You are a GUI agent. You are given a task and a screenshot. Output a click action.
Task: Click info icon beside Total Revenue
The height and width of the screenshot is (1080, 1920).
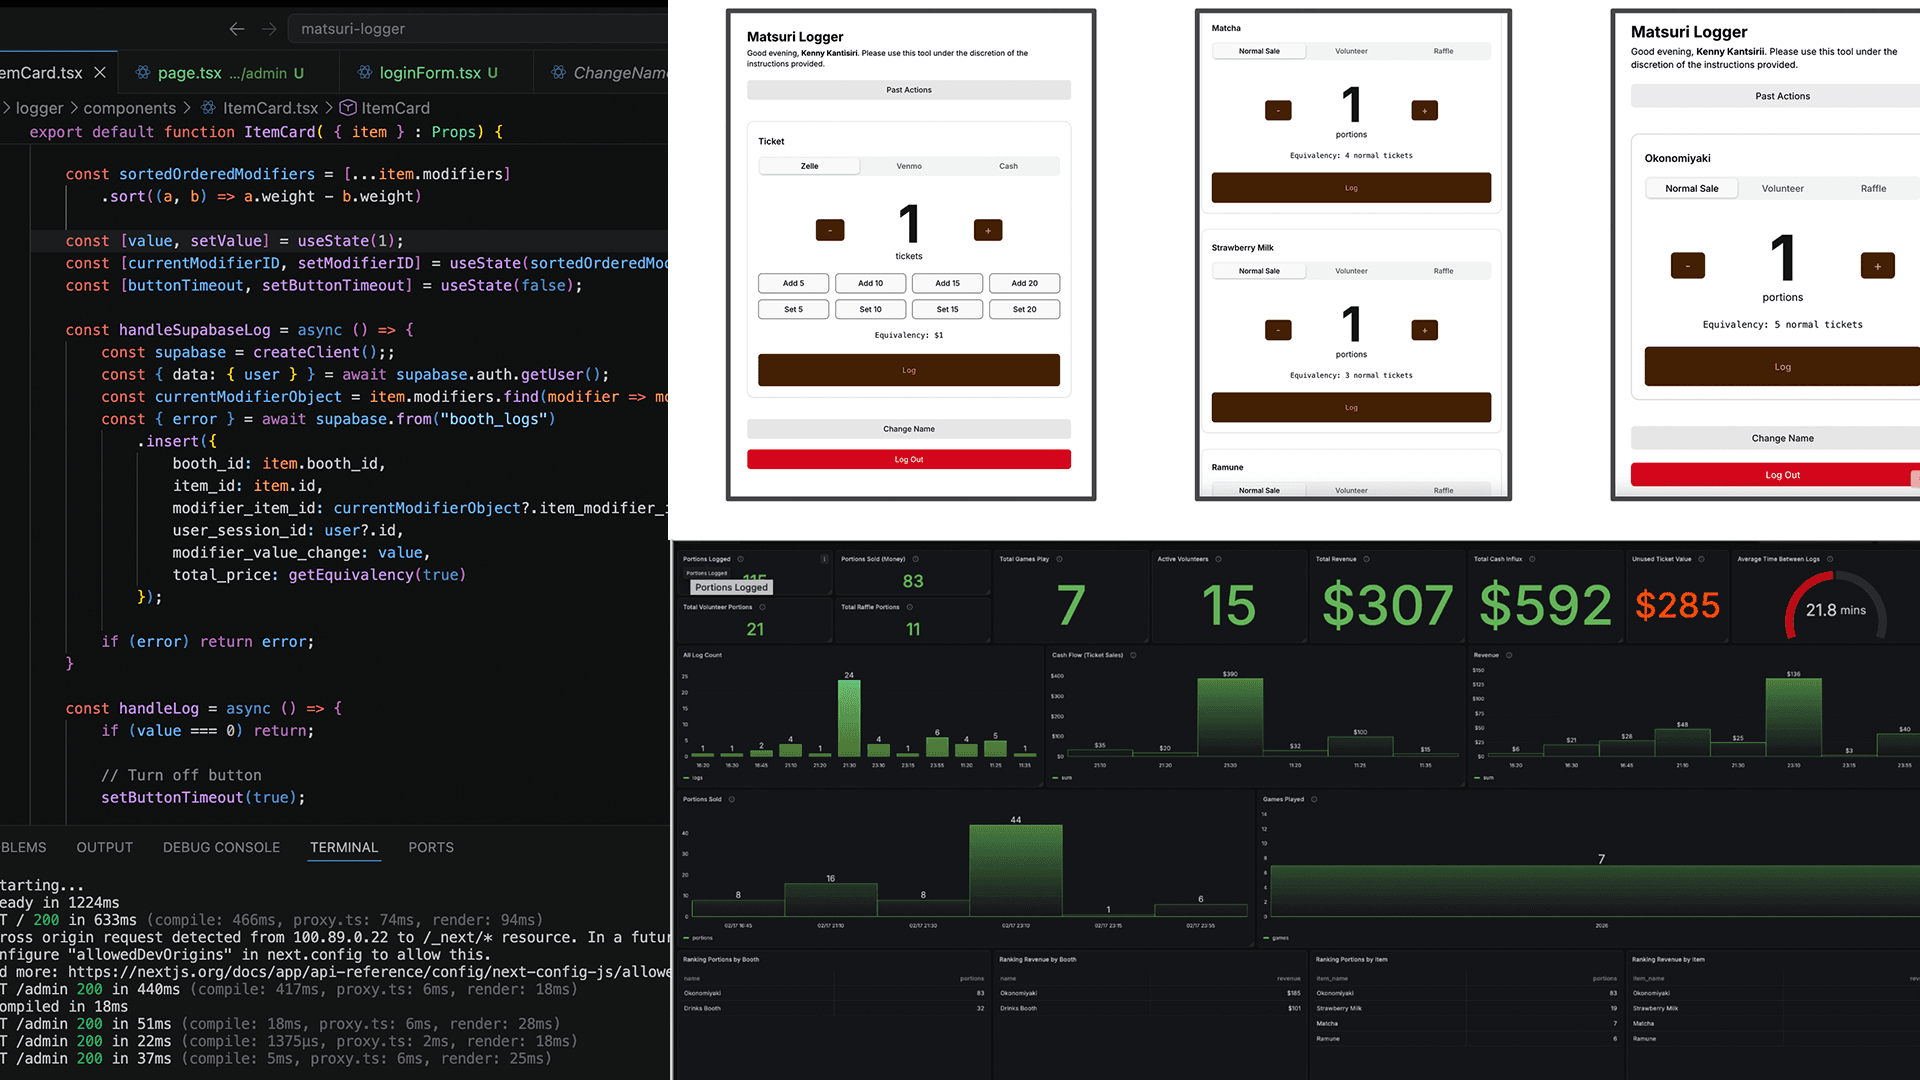pyautogui.click(x=1366, y=559)
